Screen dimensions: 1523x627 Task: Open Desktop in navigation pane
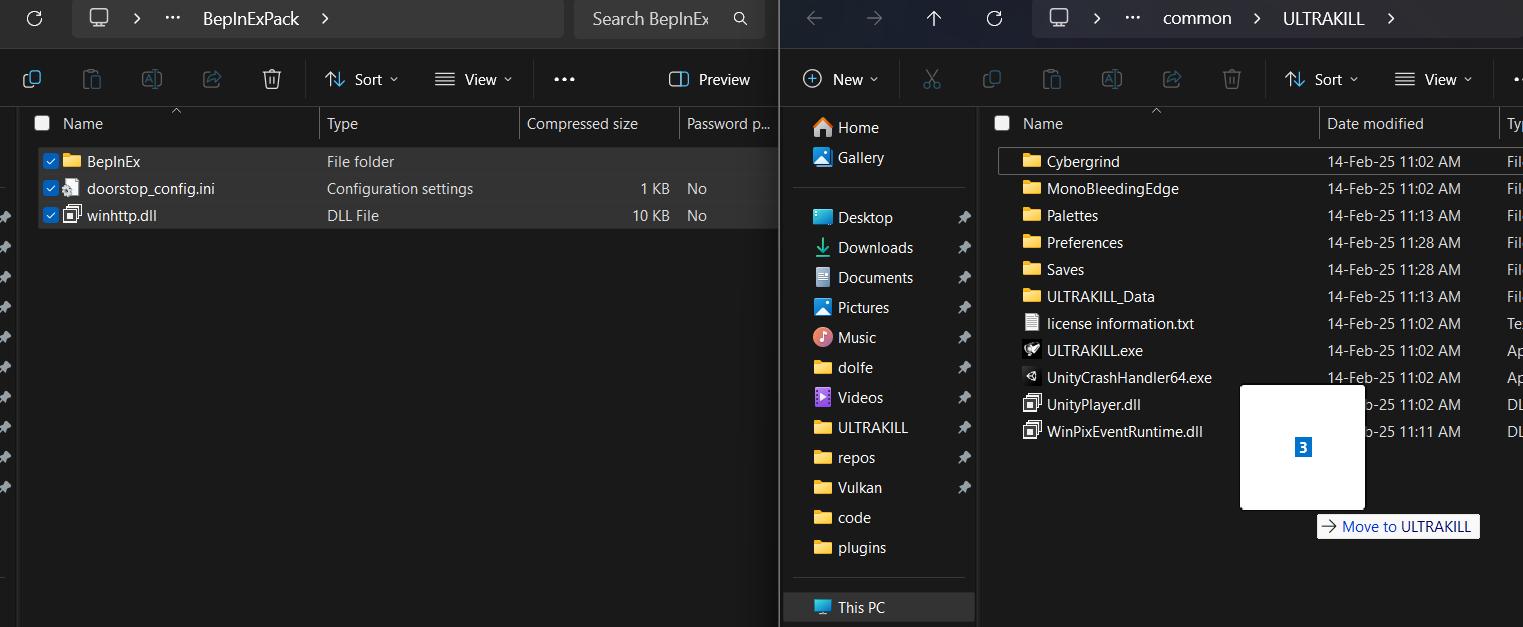pyautogui.click(x=853, y=217)
